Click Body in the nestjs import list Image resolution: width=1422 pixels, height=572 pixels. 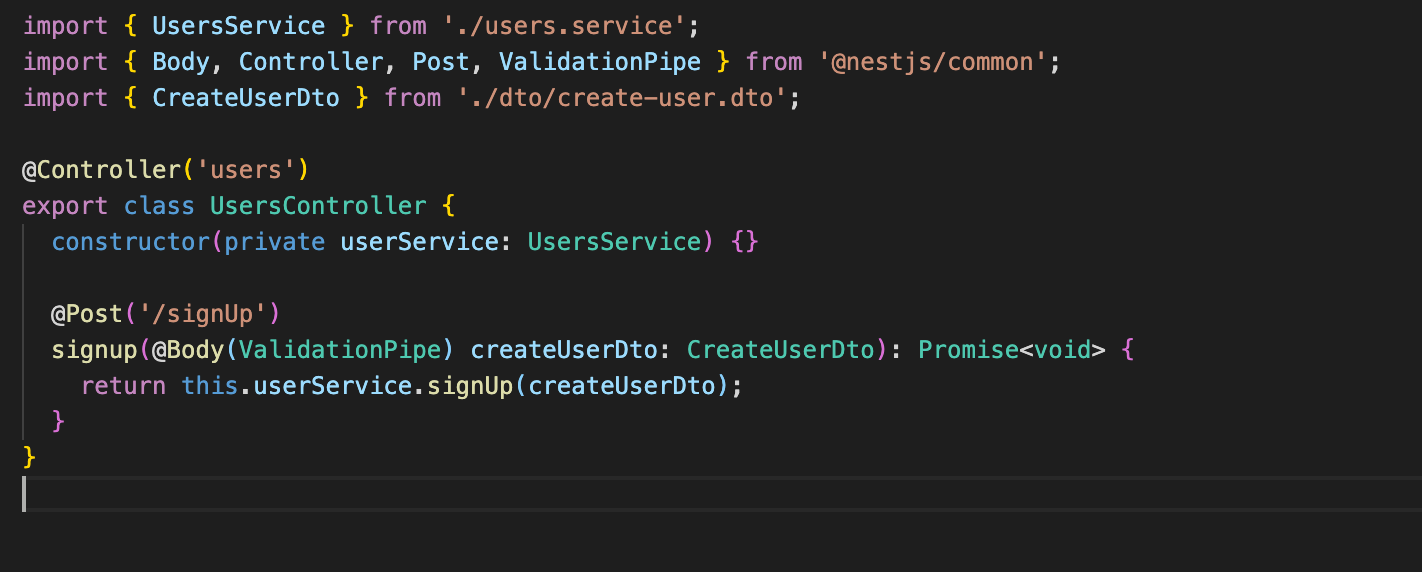click(x=181, y=61)
